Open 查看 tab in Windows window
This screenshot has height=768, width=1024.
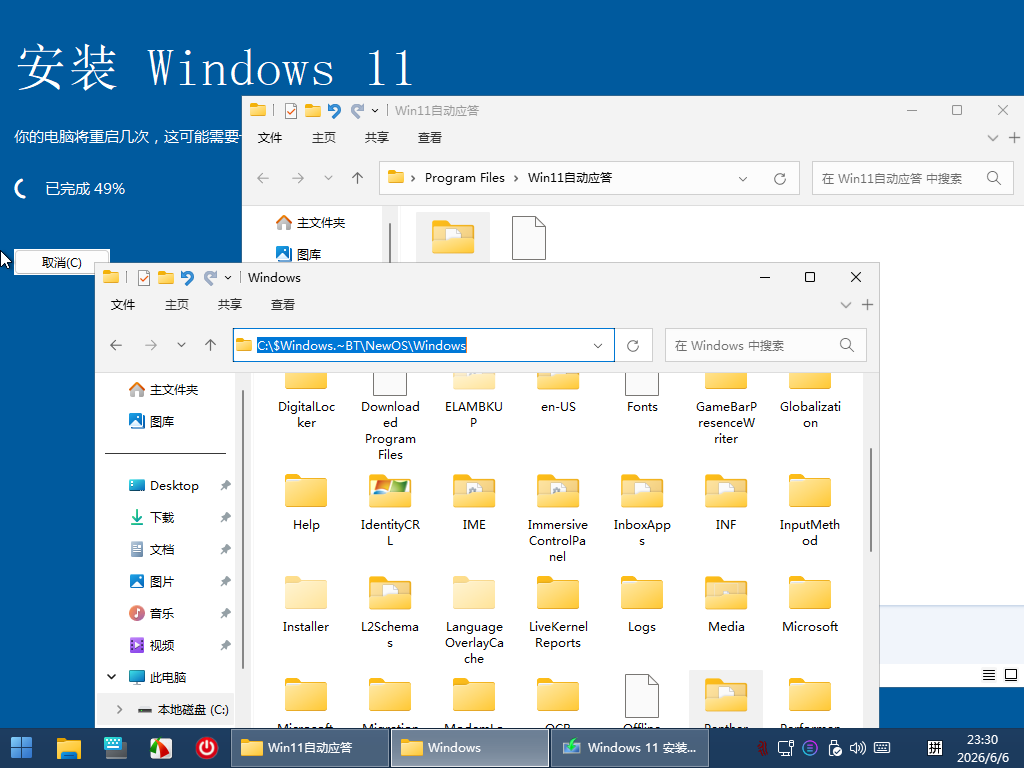[x=282, y=305]
